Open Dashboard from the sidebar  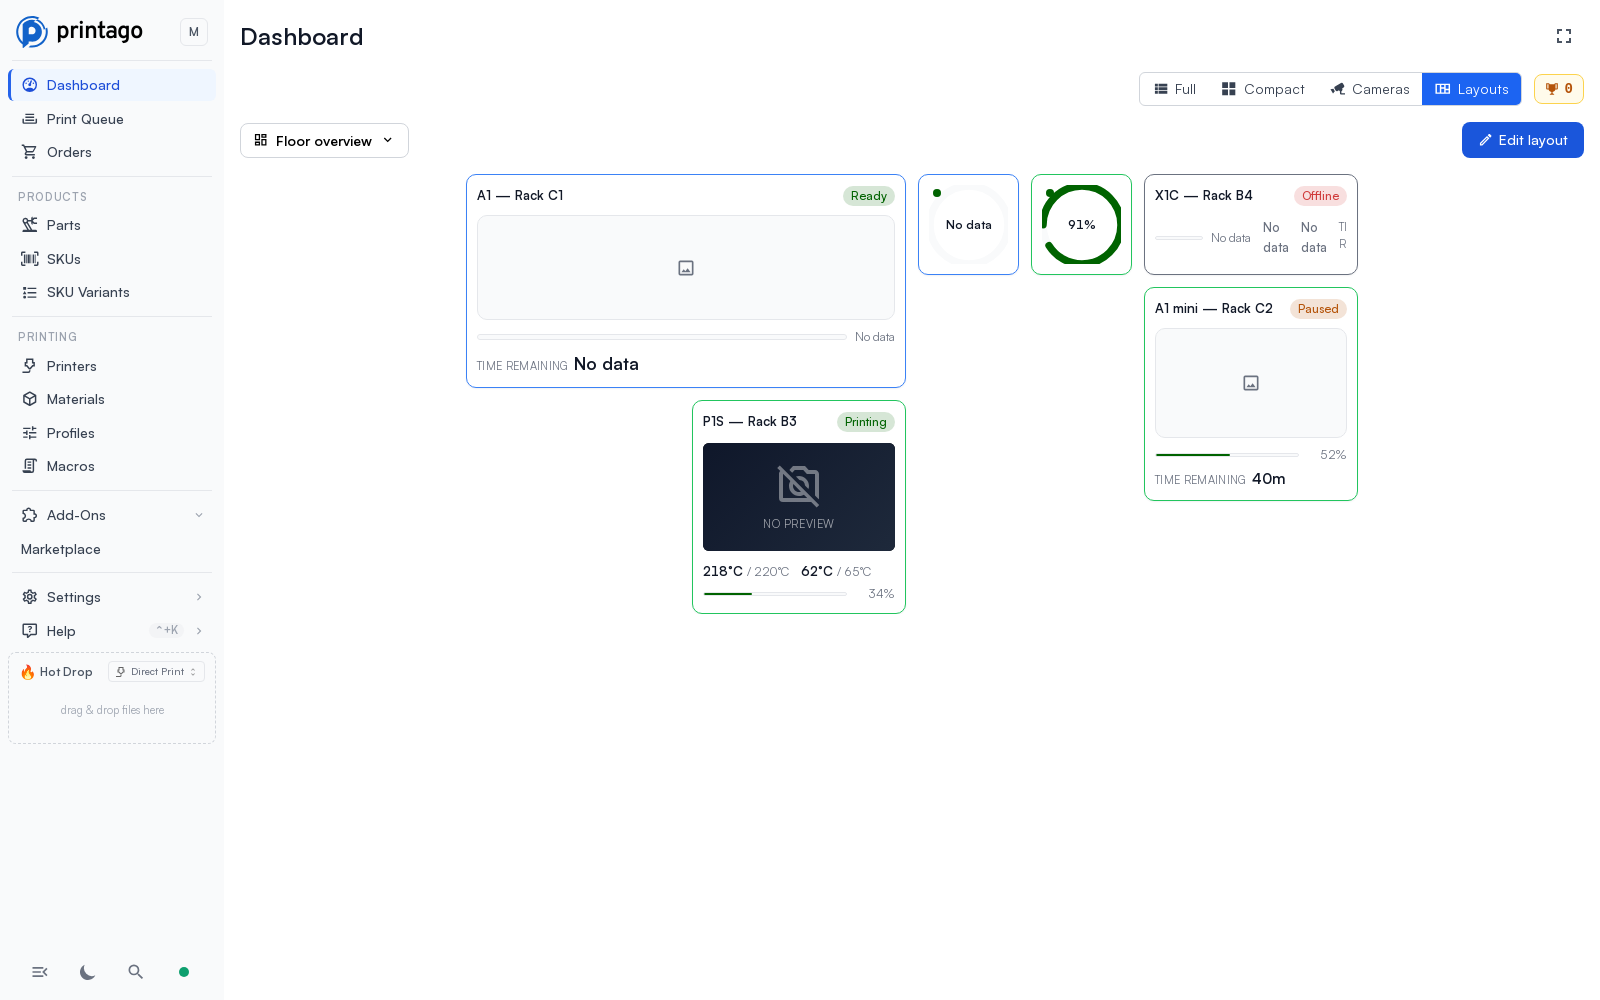(x=112, y=85)
